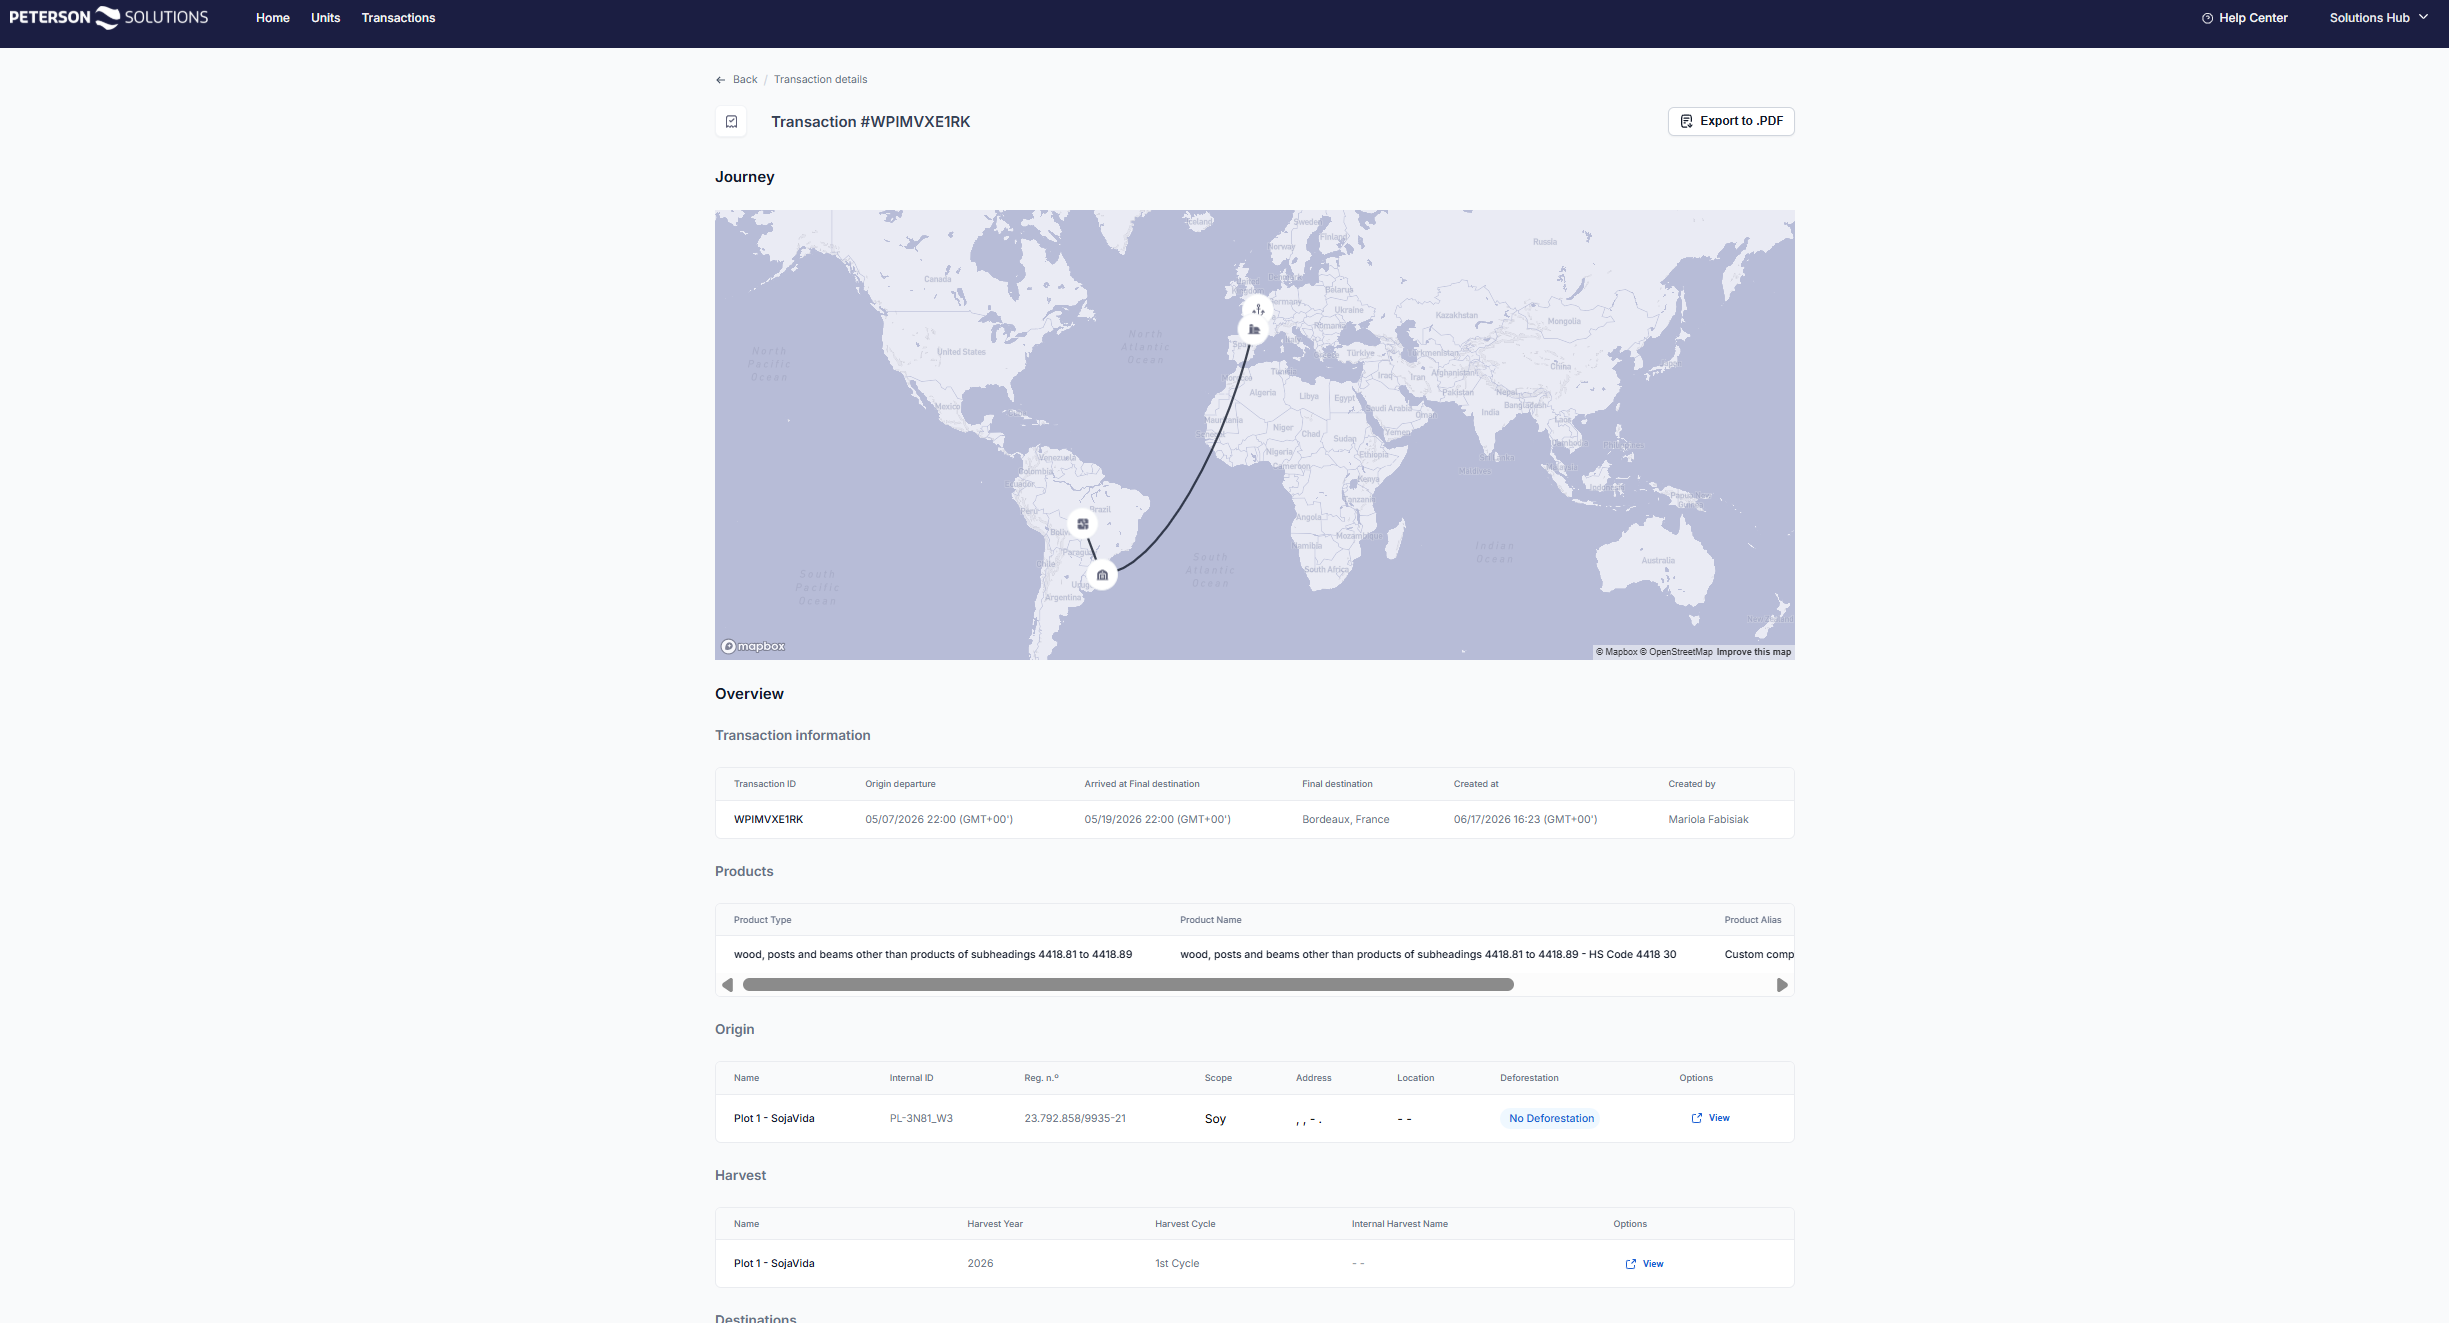This screenshot has width=2449, height=1323.
Task: Click the plot origin marker in Brazil
Action: point(1082,524)
